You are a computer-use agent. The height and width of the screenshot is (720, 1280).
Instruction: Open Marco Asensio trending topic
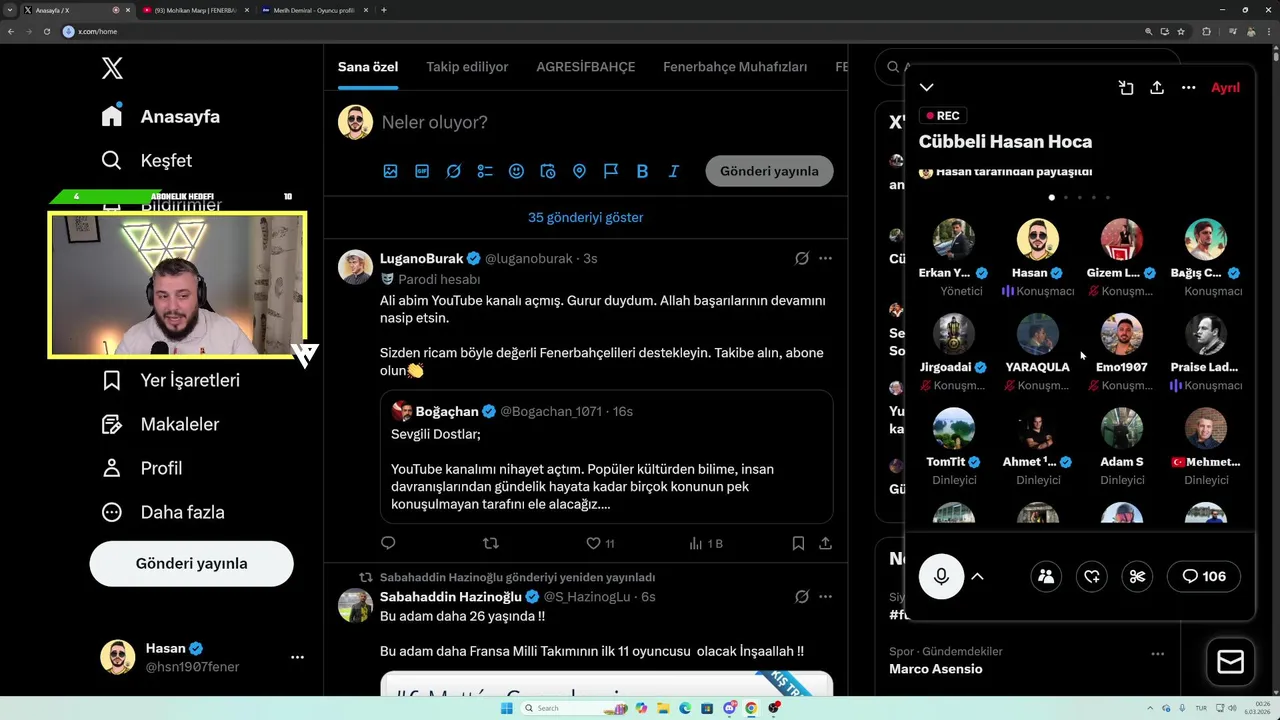(x=936, y=669)
